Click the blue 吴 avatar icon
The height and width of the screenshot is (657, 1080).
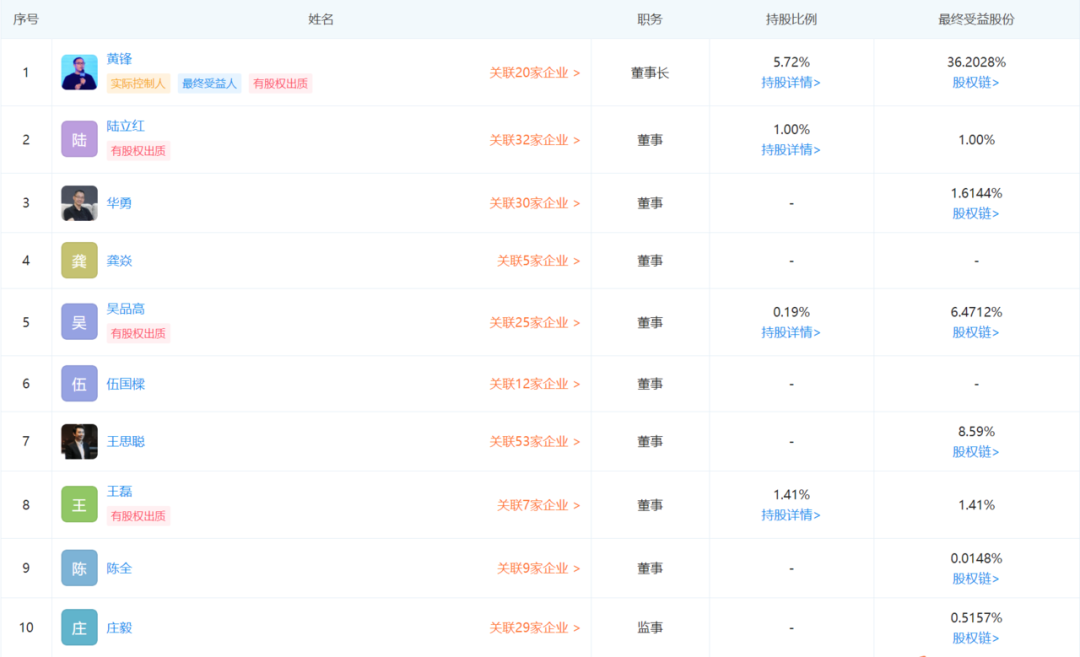point(79,322)
